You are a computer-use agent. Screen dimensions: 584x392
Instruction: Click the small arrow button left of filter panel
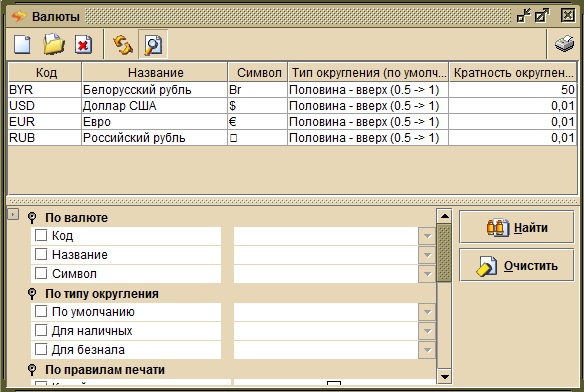[13, 214]
